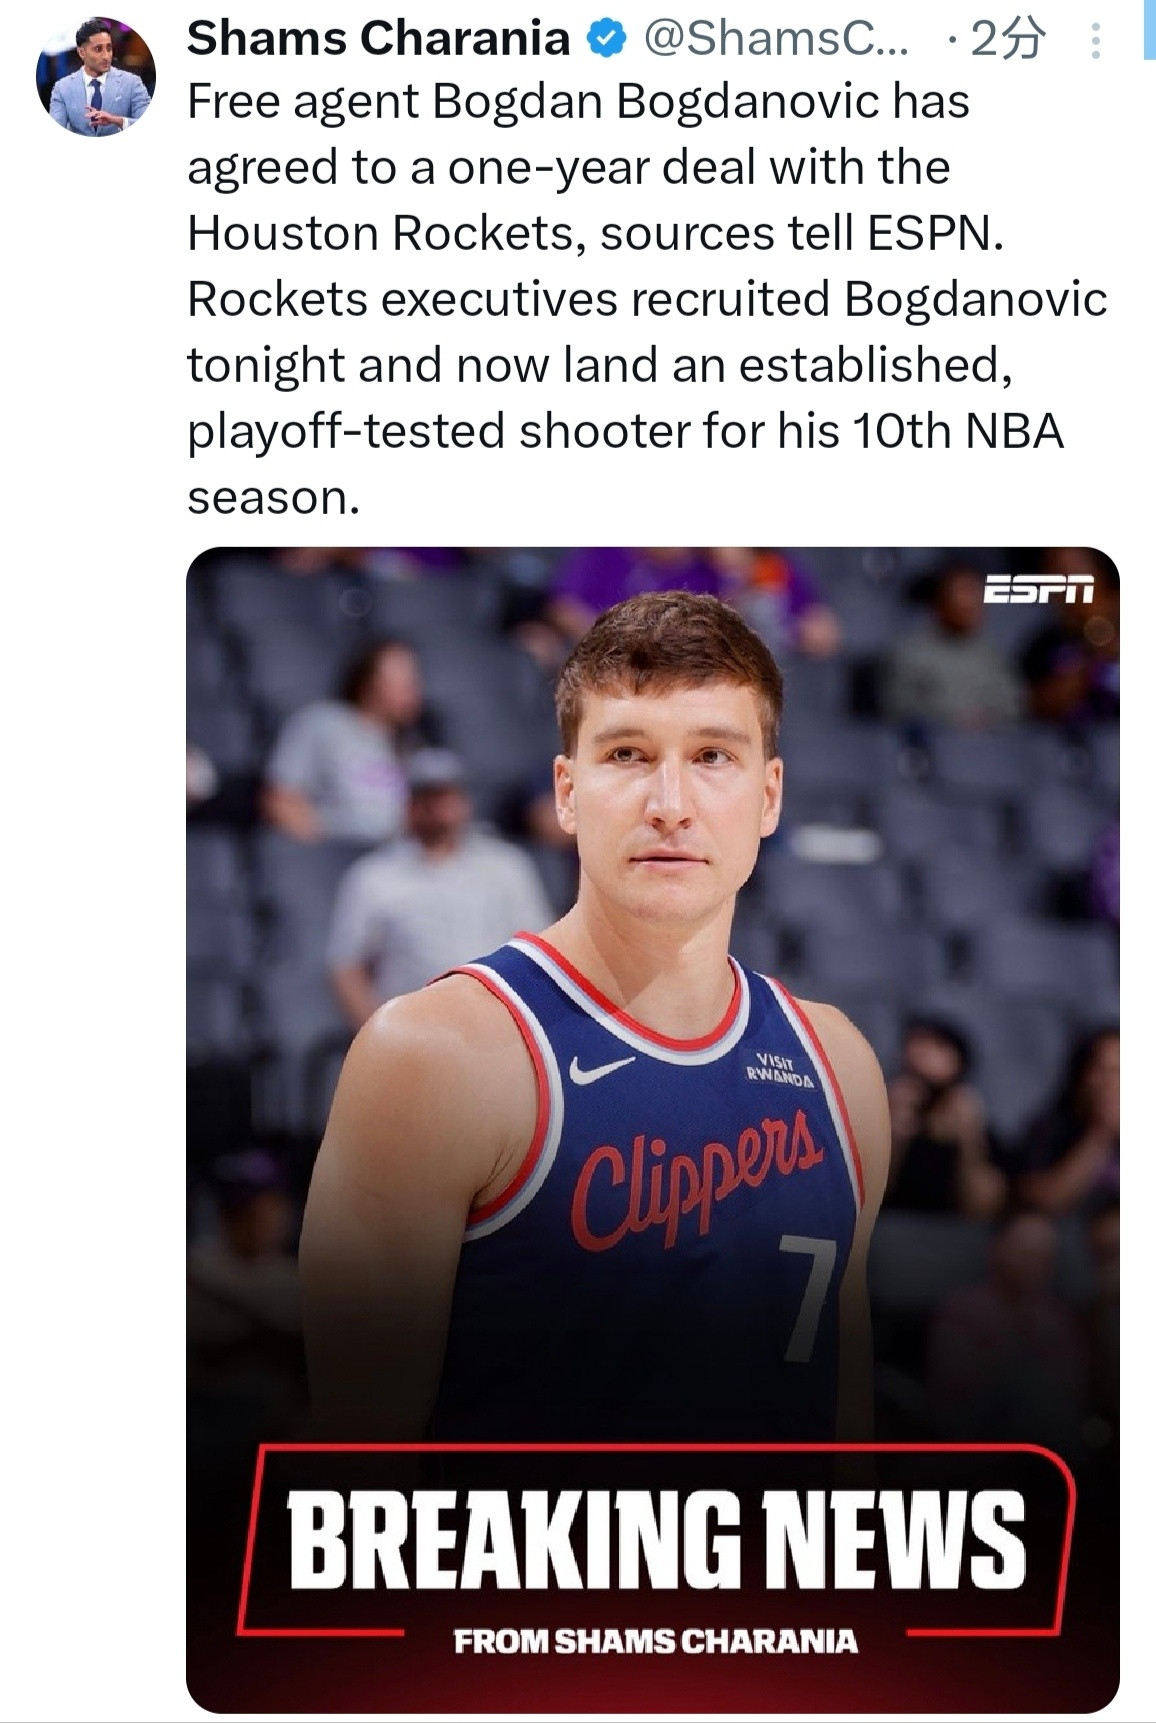Tap the Nike swoosh on the jersey
The height and width of the screenshot is (1723, 1156).
(601, 1069)
